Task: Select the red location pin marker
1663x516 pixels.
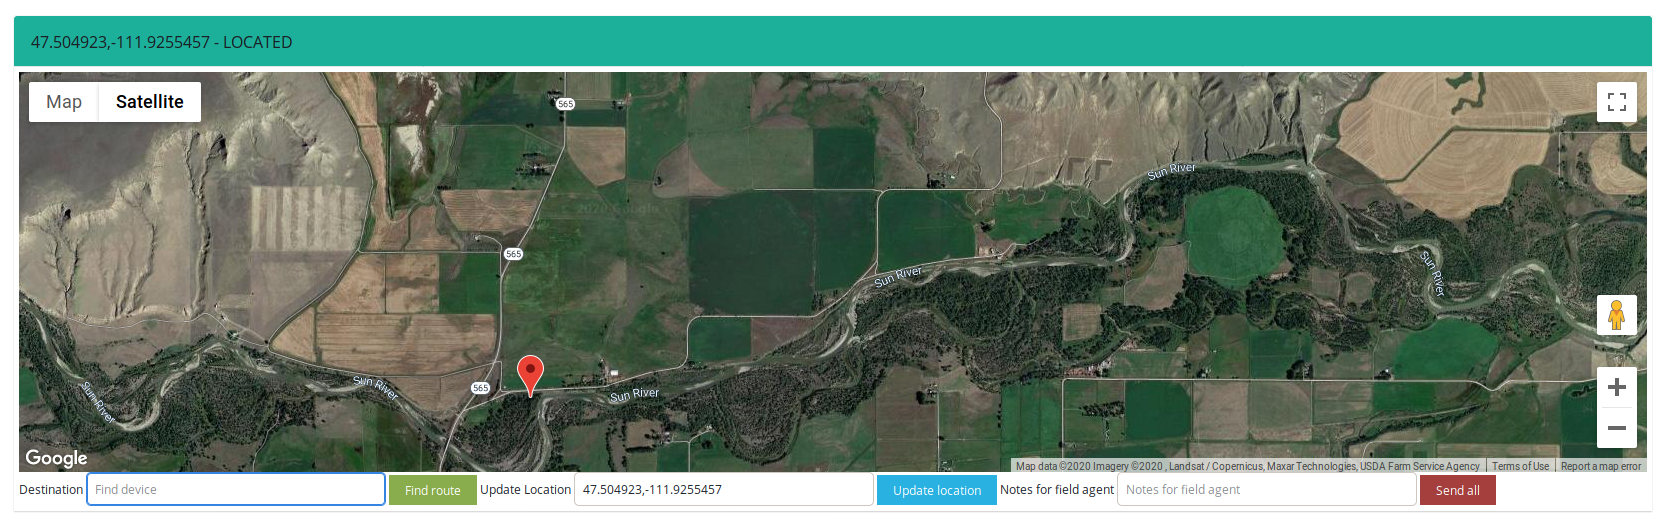Action: pos(530,376)
